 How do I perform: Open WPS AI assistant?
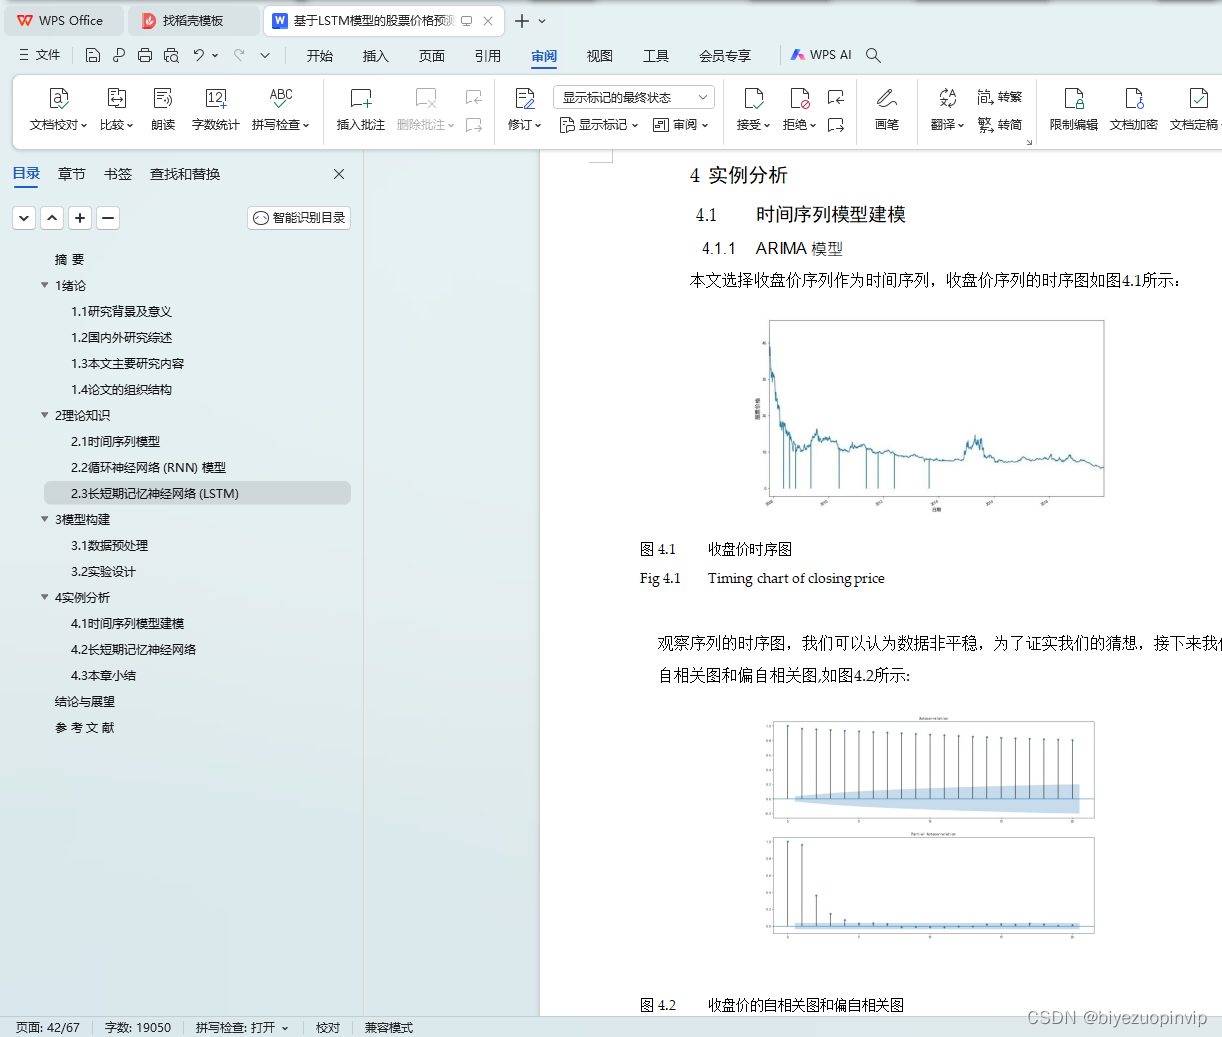[x=821, y=55]
